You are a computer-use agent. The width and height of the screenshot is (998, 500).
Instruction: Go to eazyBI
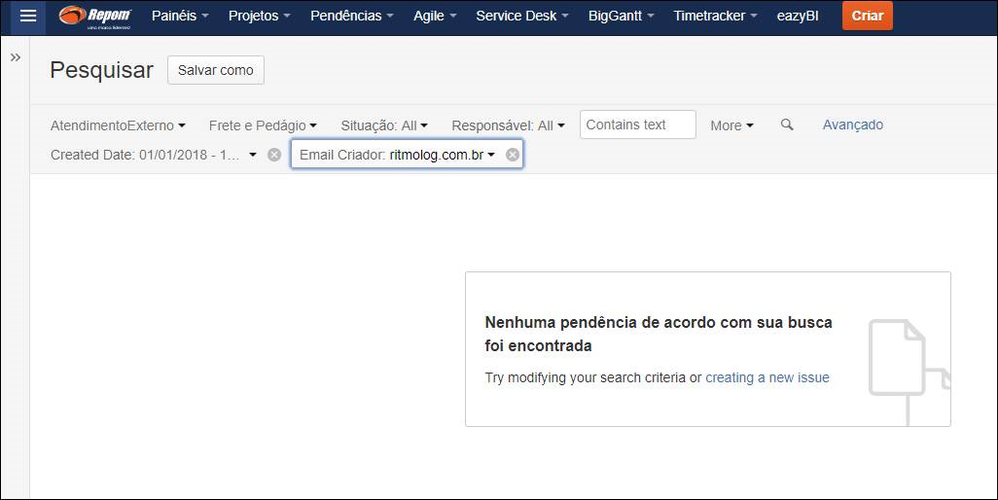(x=798, y=16)
